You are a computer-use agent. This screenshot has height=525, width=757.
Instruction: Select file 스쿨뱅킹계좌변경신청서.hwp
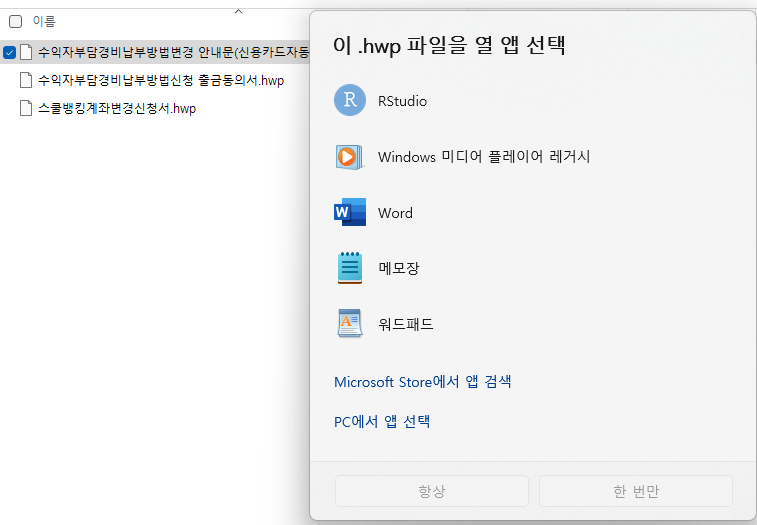117,108
